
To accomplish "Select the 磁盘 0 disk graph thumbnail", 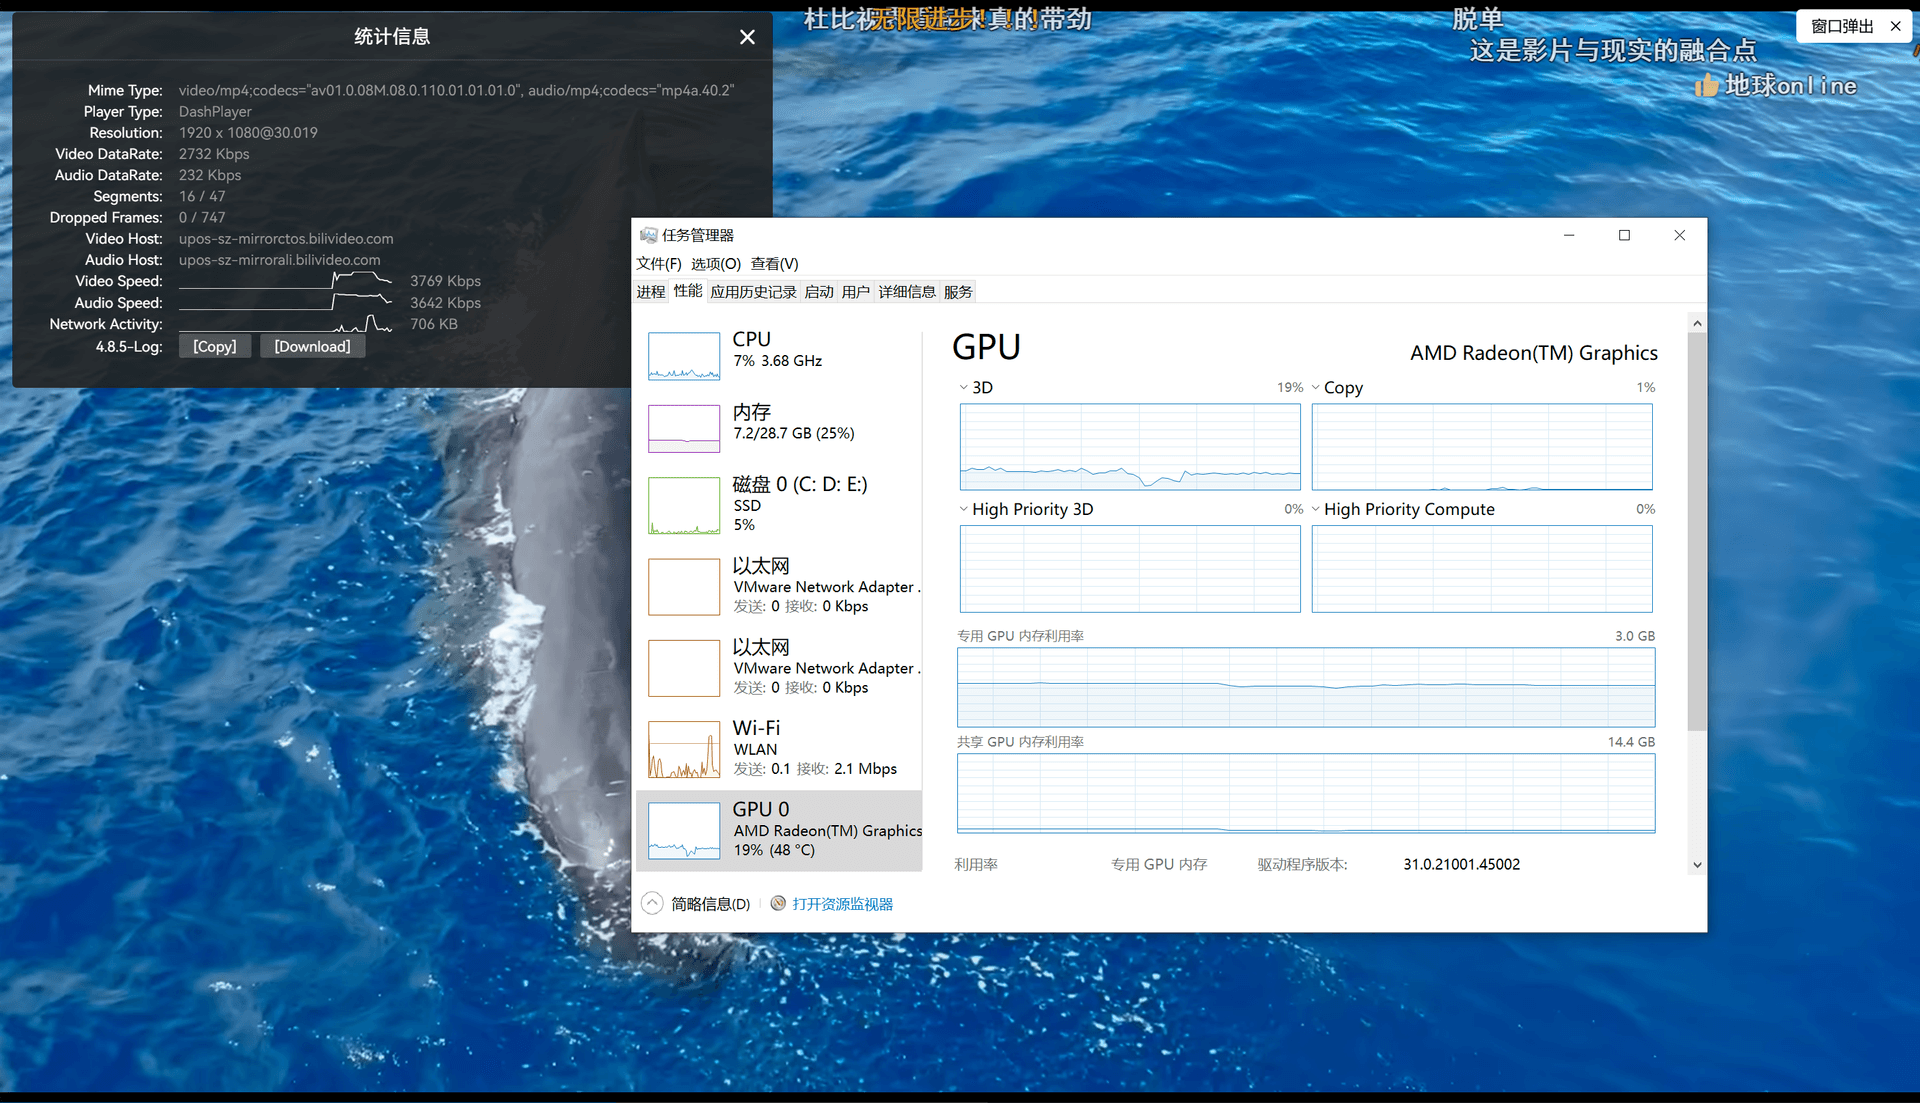I will pyautogui.click(x=684, y=505).
